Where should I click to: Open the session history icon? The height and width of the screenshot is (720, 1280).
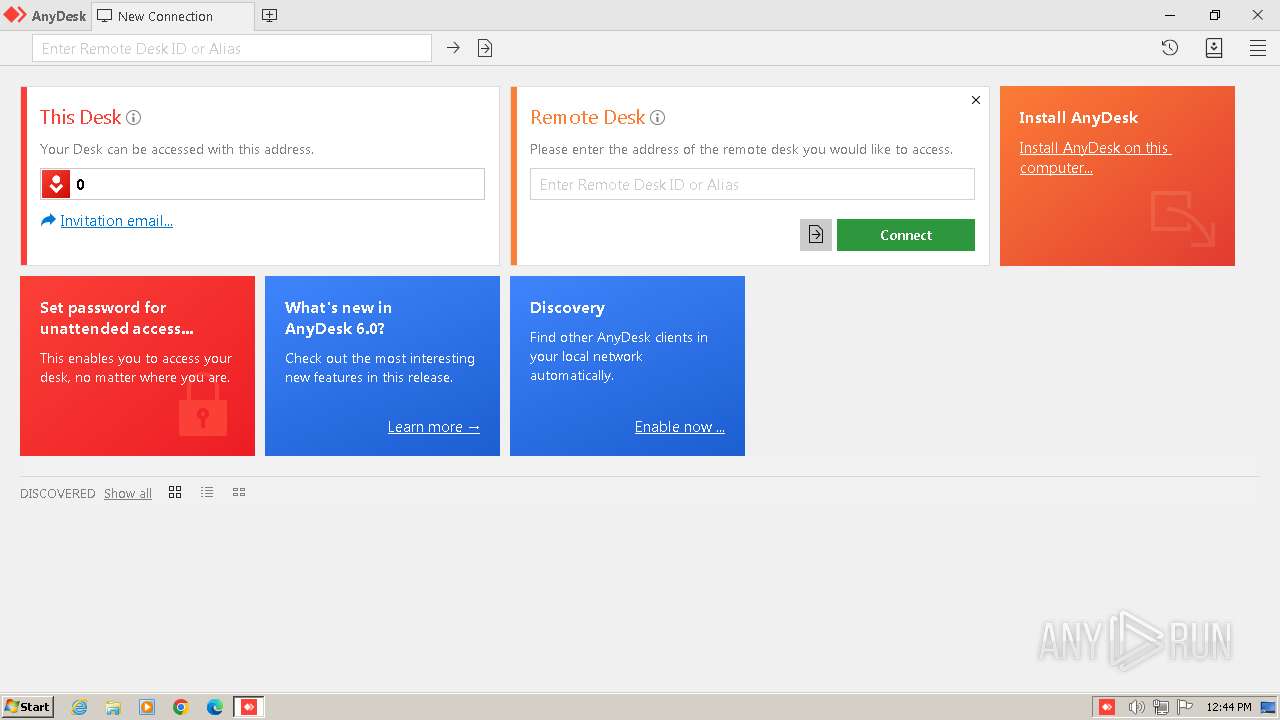(x=1170, y=48)
